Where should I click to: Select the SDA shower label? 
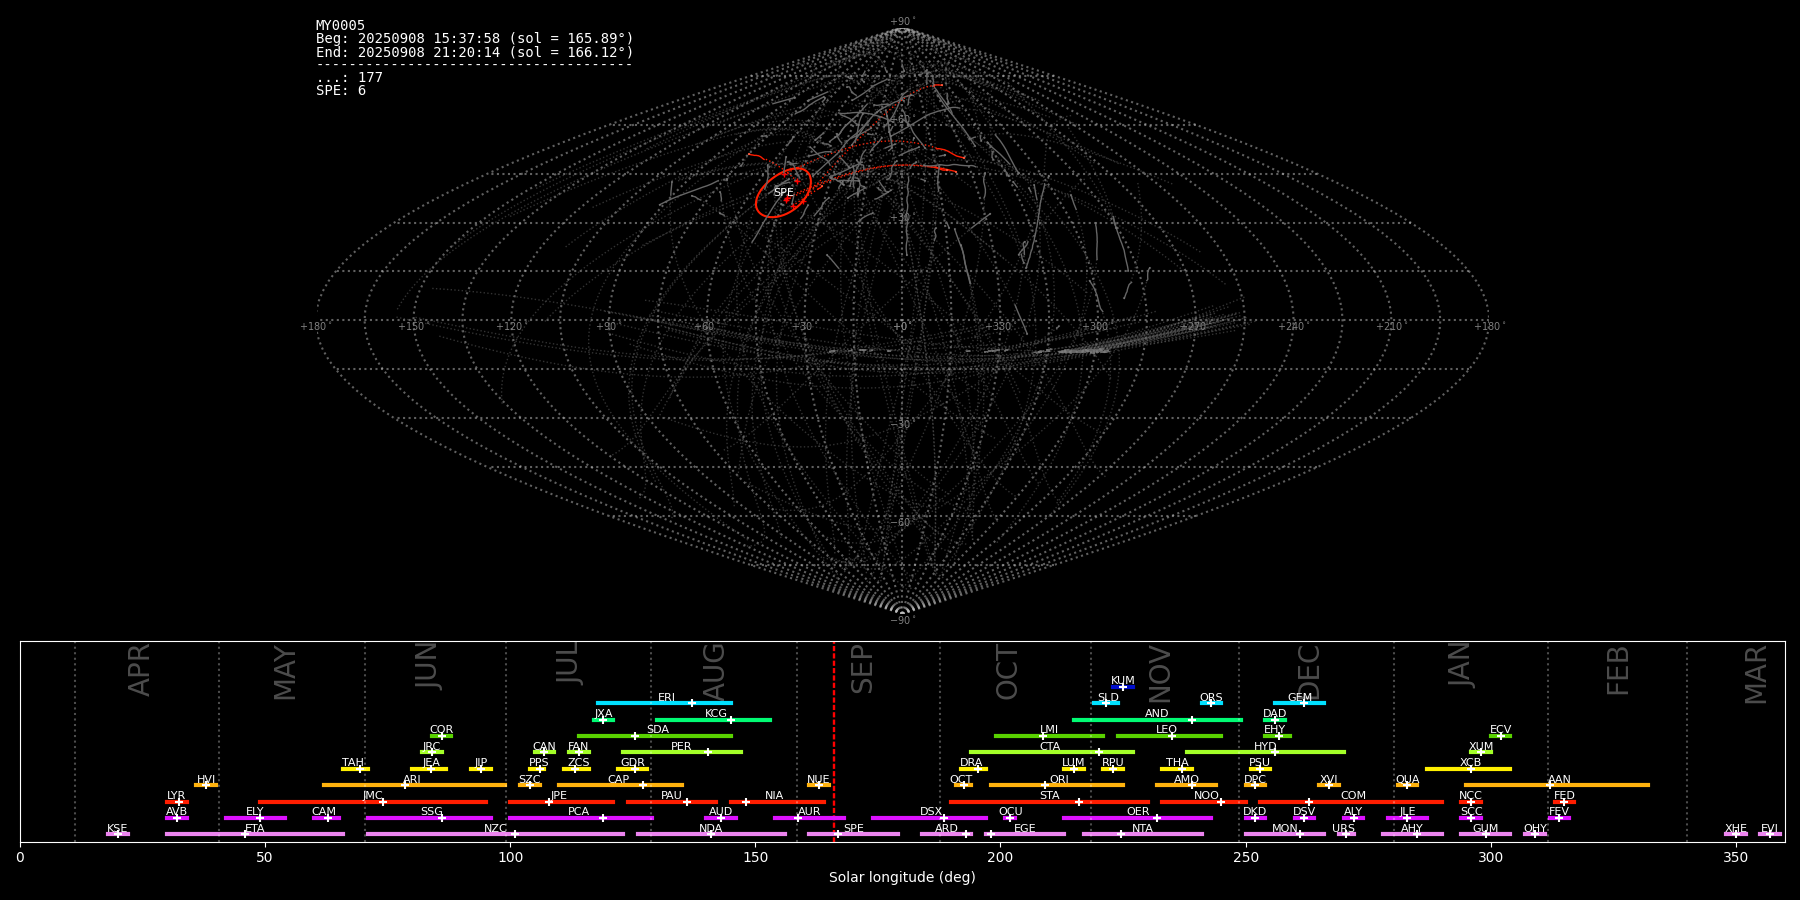658,730
